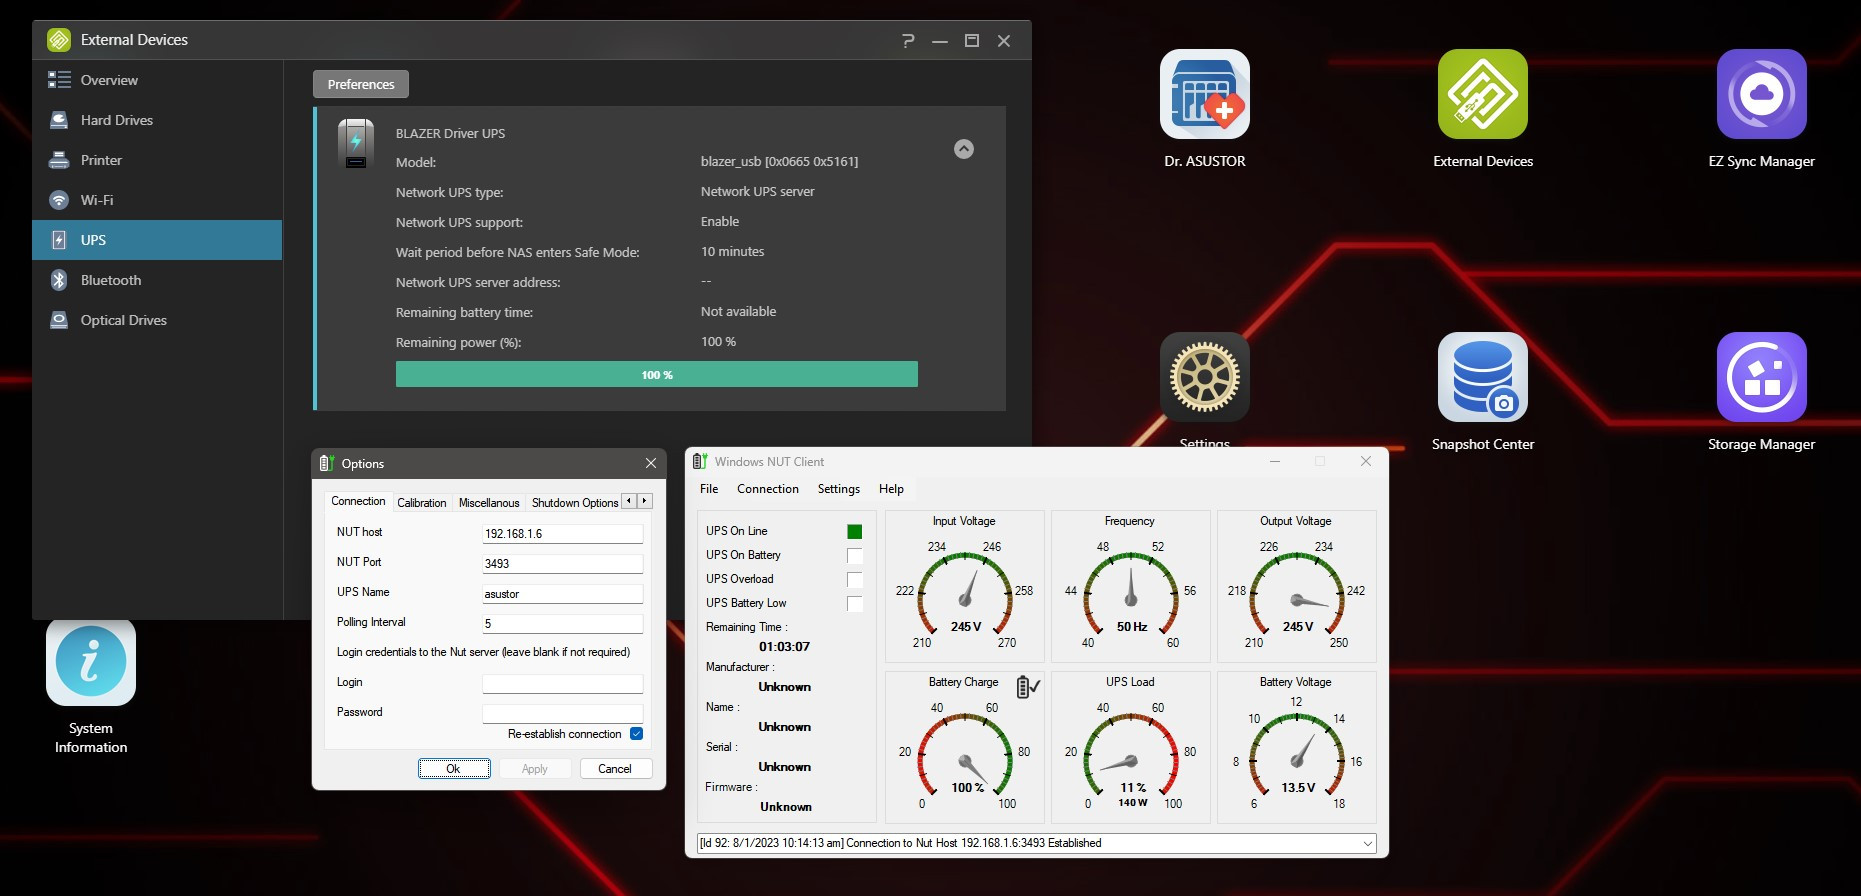Switch to Miscellanous tab in Options
This screenshot has height=896, width=1861.
coord(489,503)
